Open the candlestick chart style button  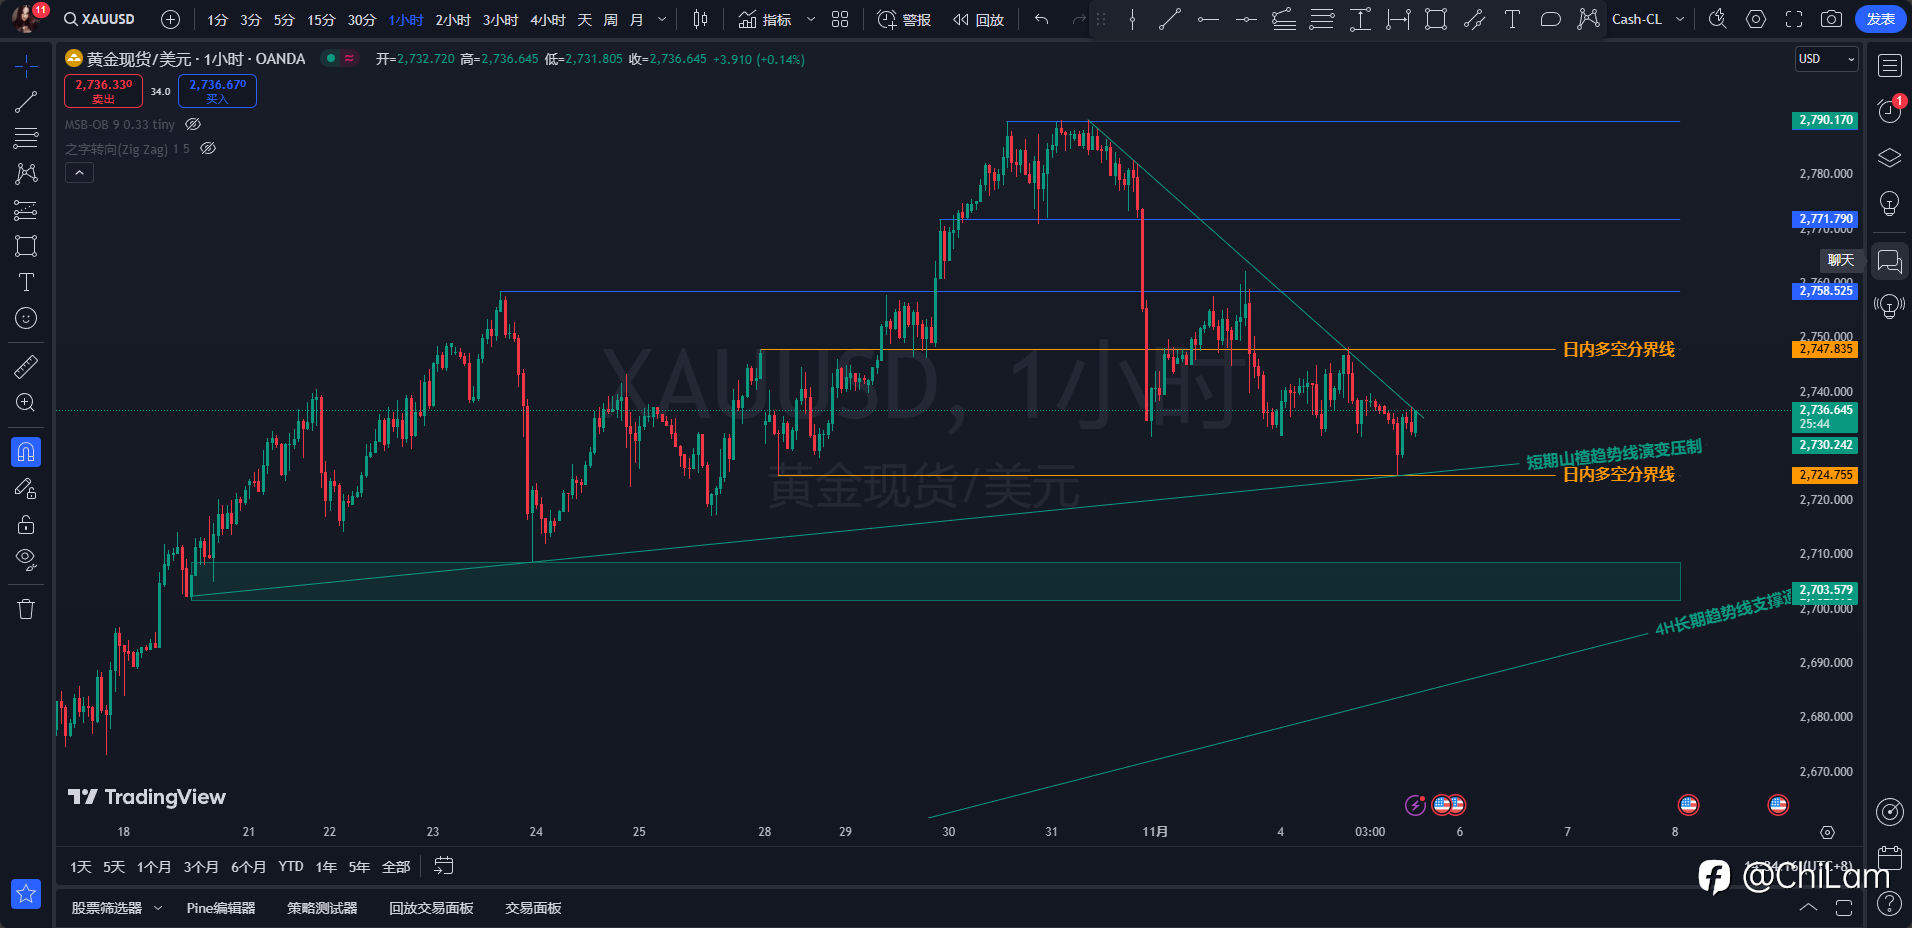pos(701,19)
